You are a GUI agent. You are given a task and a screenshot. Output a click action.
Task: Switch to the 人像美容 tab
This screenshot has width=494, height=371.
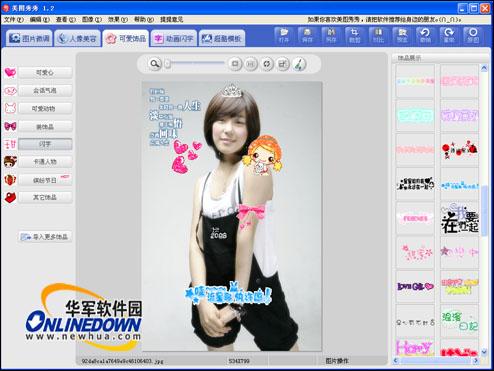(x=77, y=39)
